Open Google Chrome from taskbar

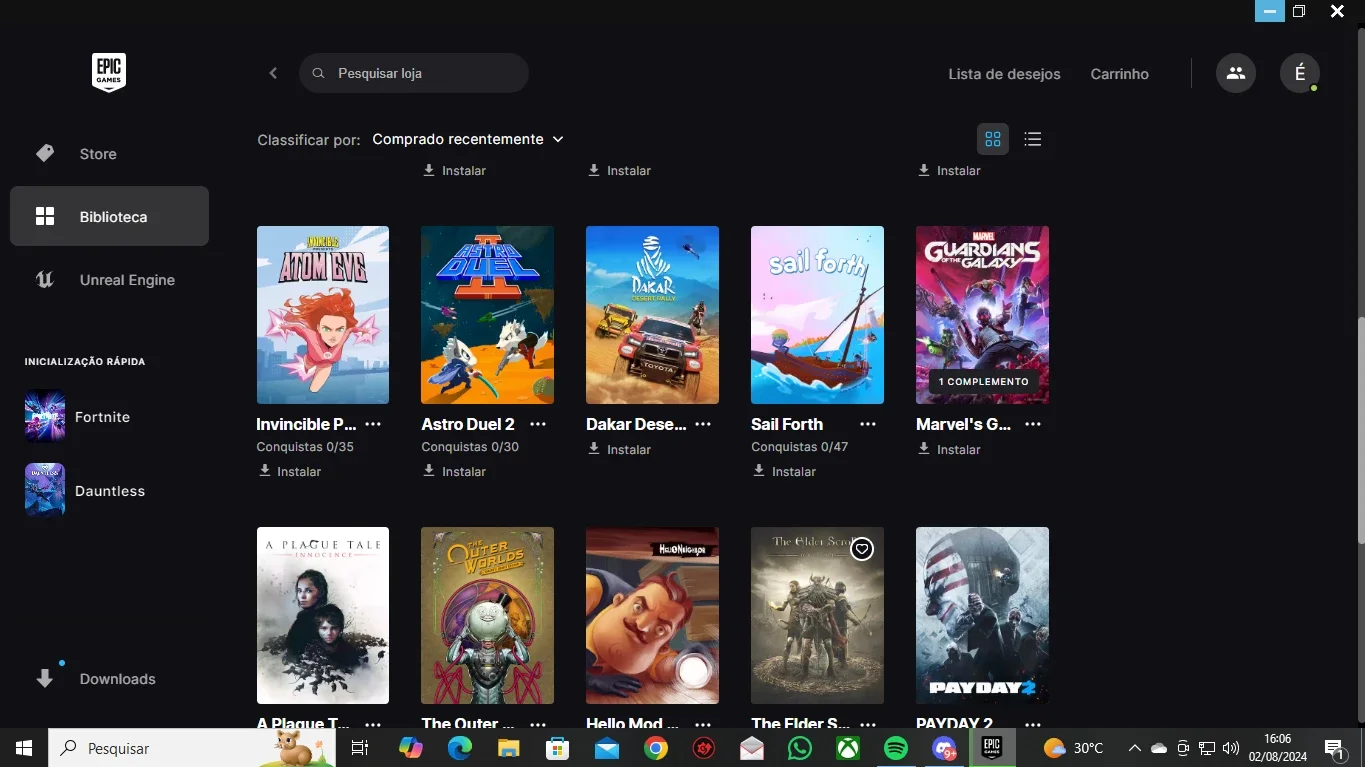(x=656, y=748)
